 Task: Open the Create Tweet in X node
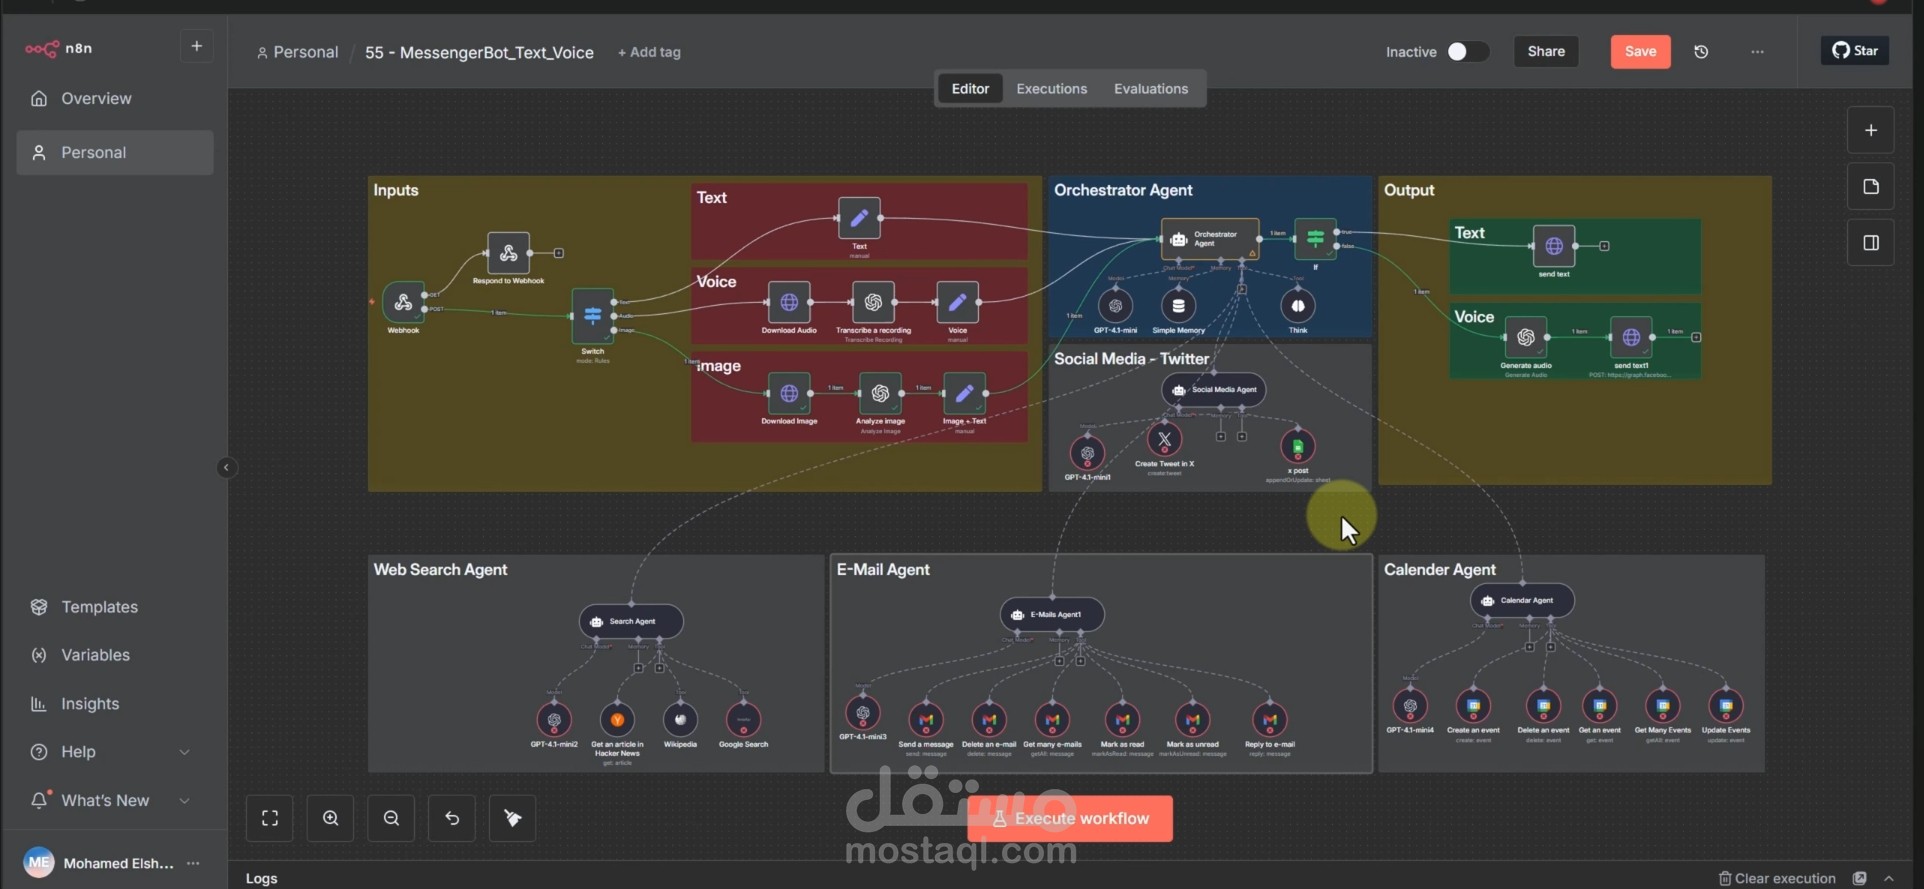coord(1164,439)
